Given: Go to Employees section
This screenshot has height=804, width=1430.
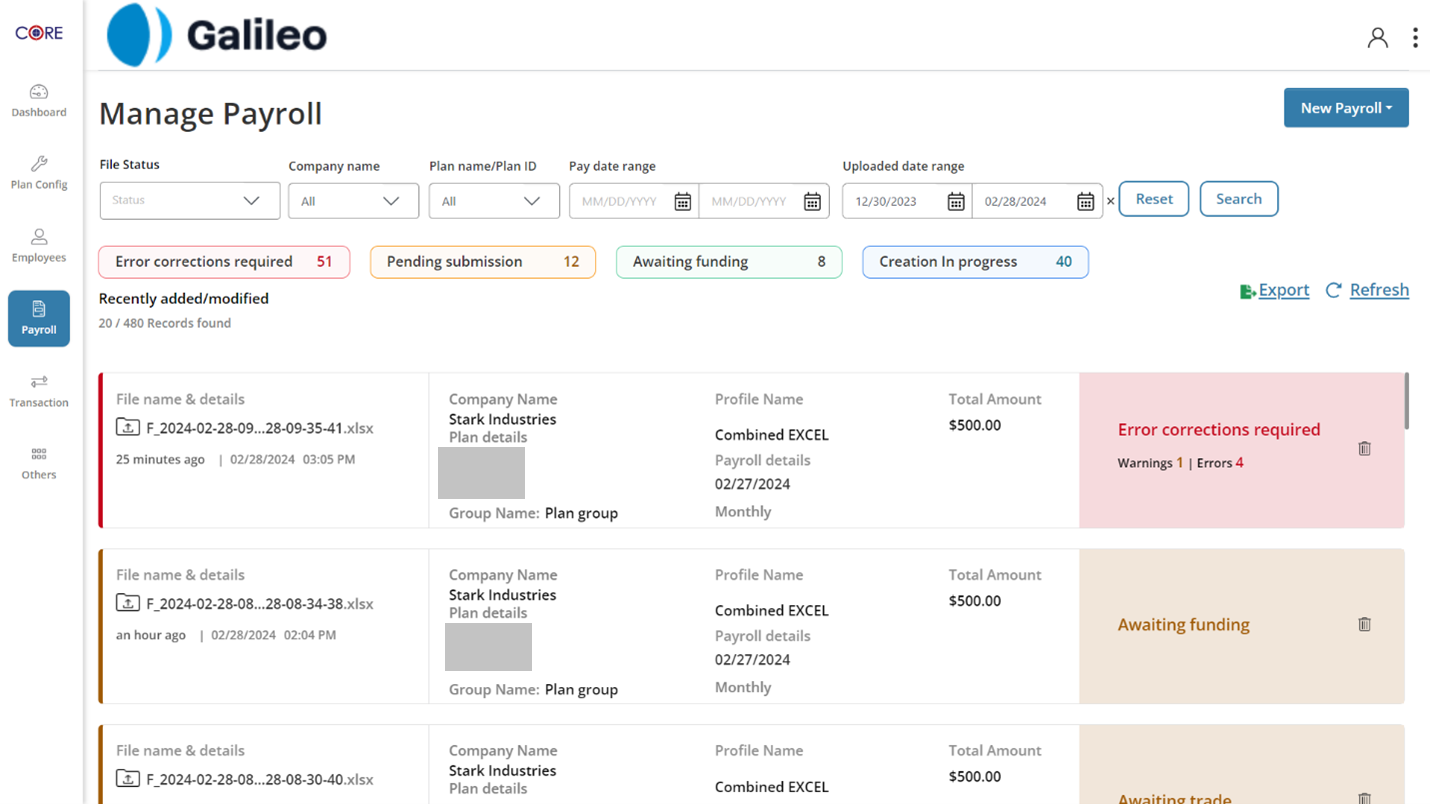Looking at the screenshot, I should (39, 246).
